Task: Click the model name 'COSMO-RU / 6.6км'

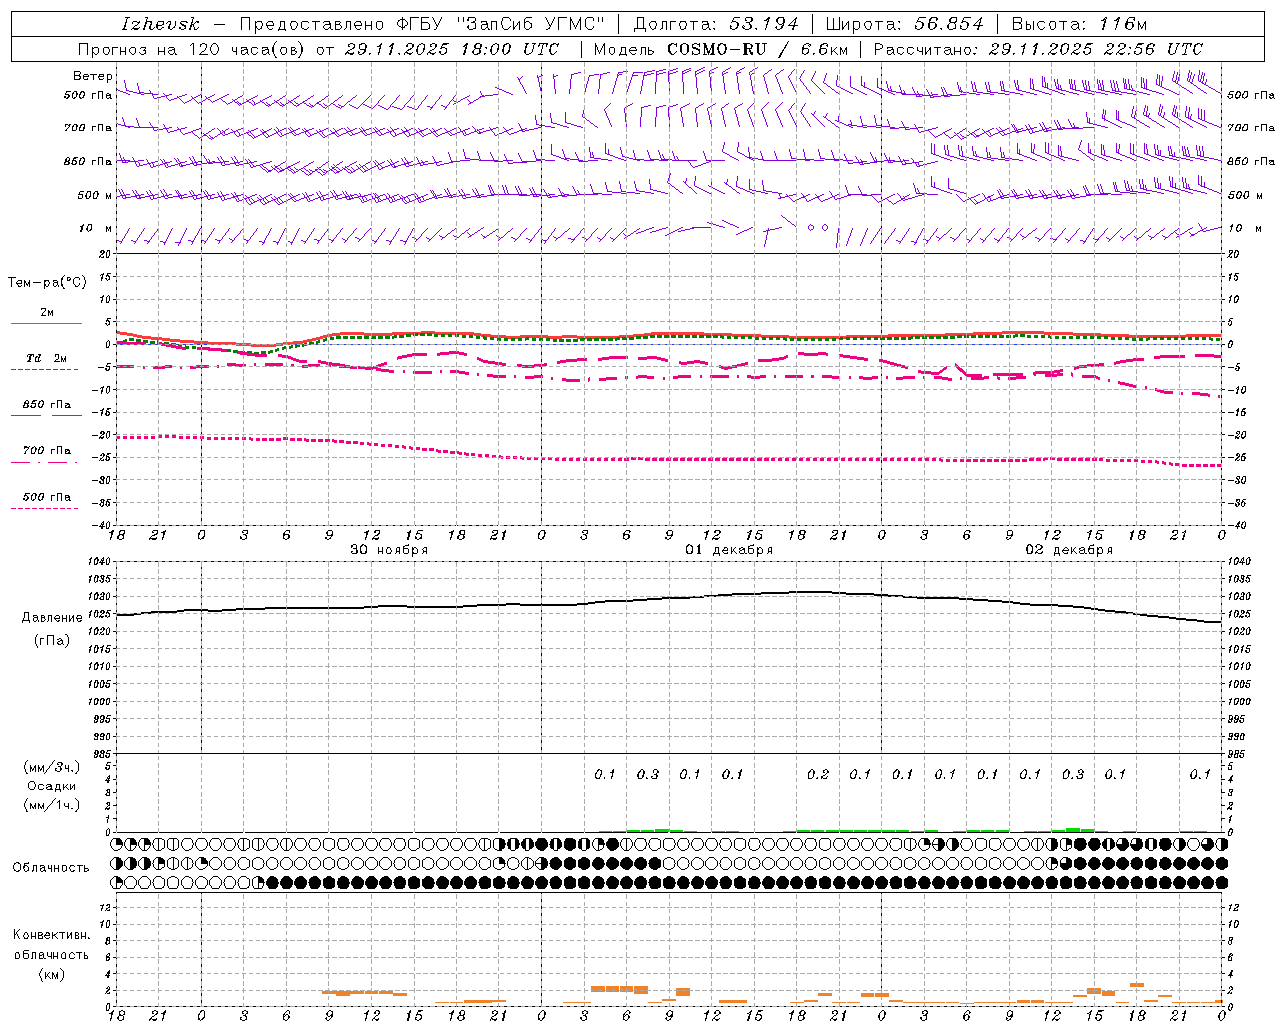Action: click(757, 49)
